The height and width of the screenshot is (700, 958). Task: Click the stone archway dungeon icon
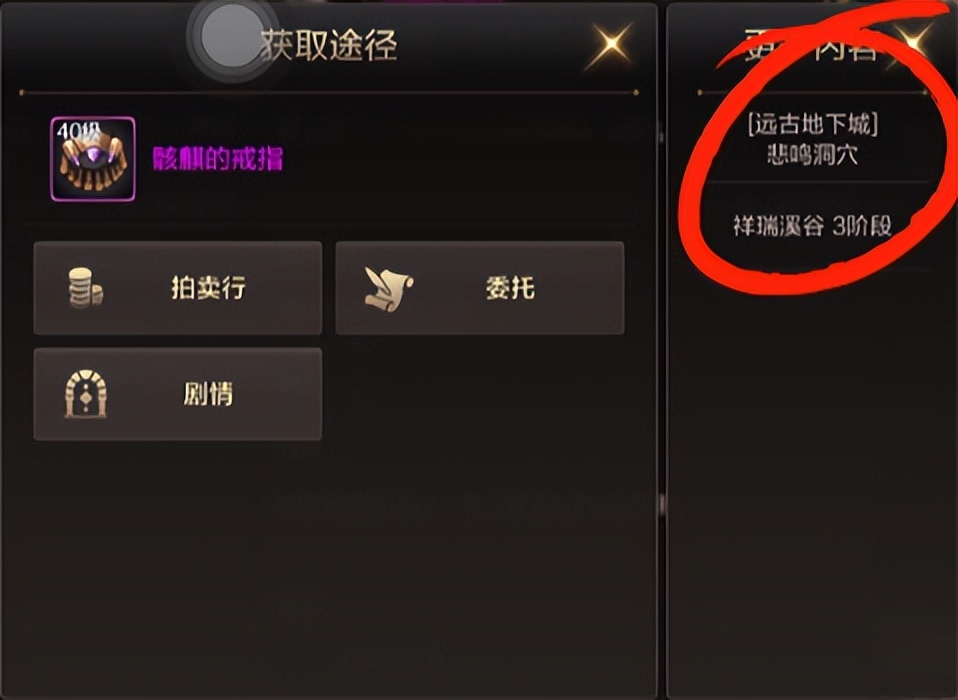tap(86, 394)
